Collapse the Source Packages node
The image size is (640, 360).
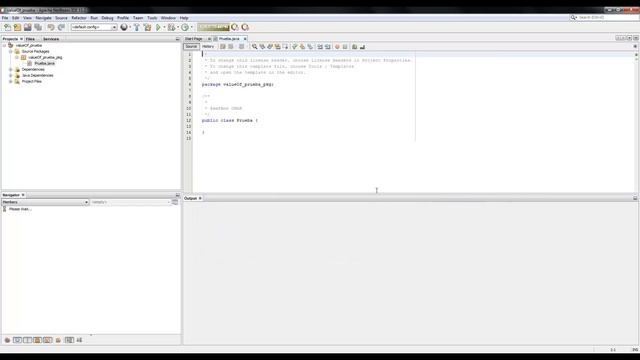11,51
